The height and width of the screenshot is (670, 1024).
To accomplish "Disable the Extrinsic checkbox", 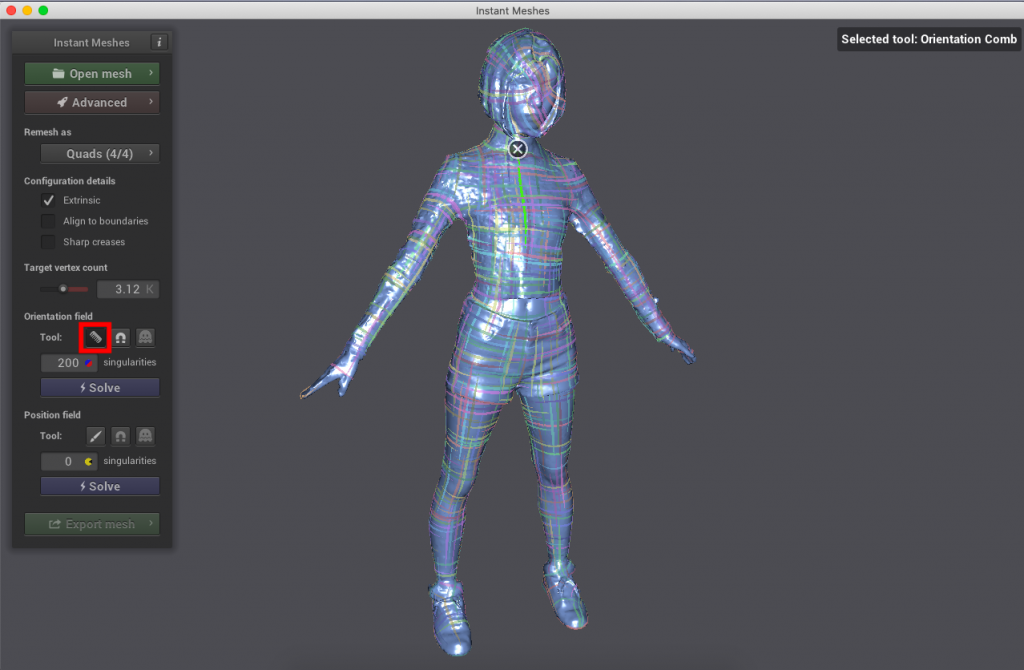I will pos(48,201).
